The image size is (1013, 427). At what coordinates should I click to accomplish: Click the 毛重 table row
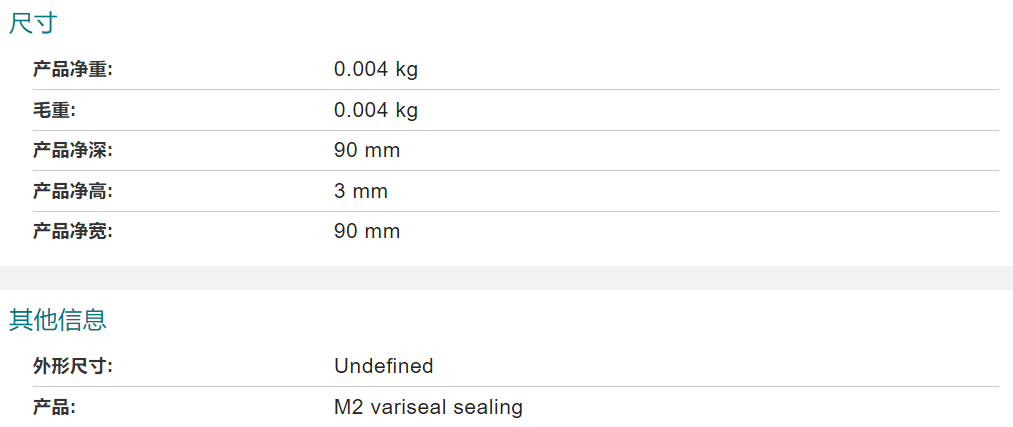[x=516, y=110]
